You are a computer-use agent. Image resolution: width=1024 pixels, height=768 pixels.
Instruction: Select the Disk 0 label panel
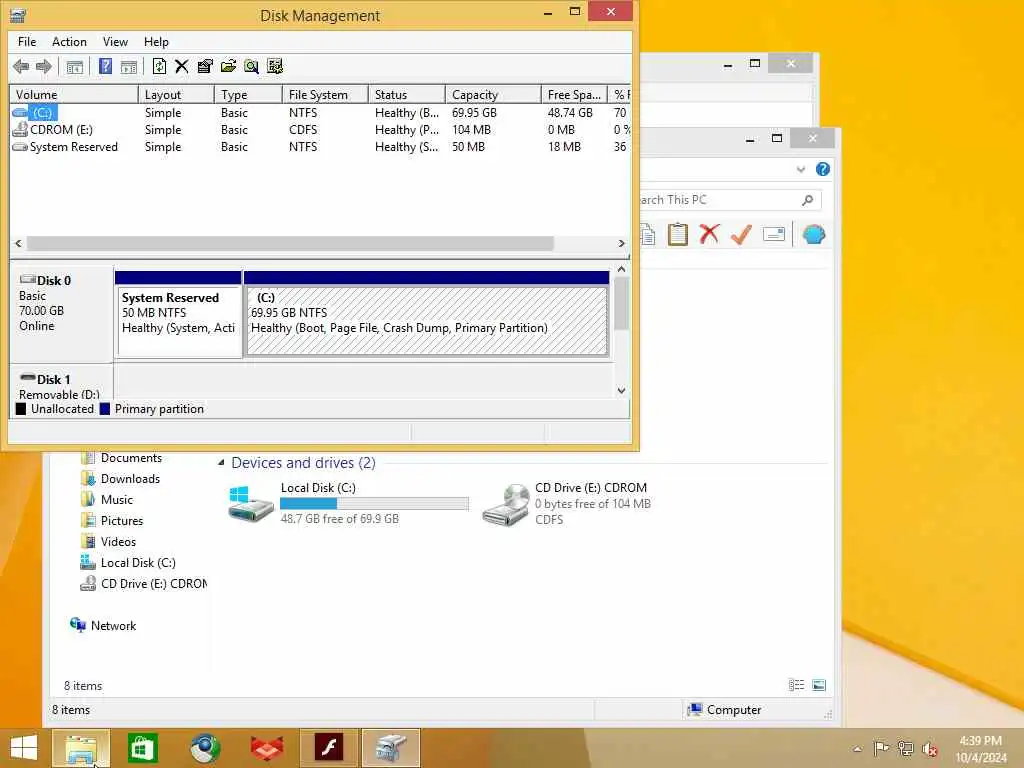pyautogui.click(x=61, y=313)
